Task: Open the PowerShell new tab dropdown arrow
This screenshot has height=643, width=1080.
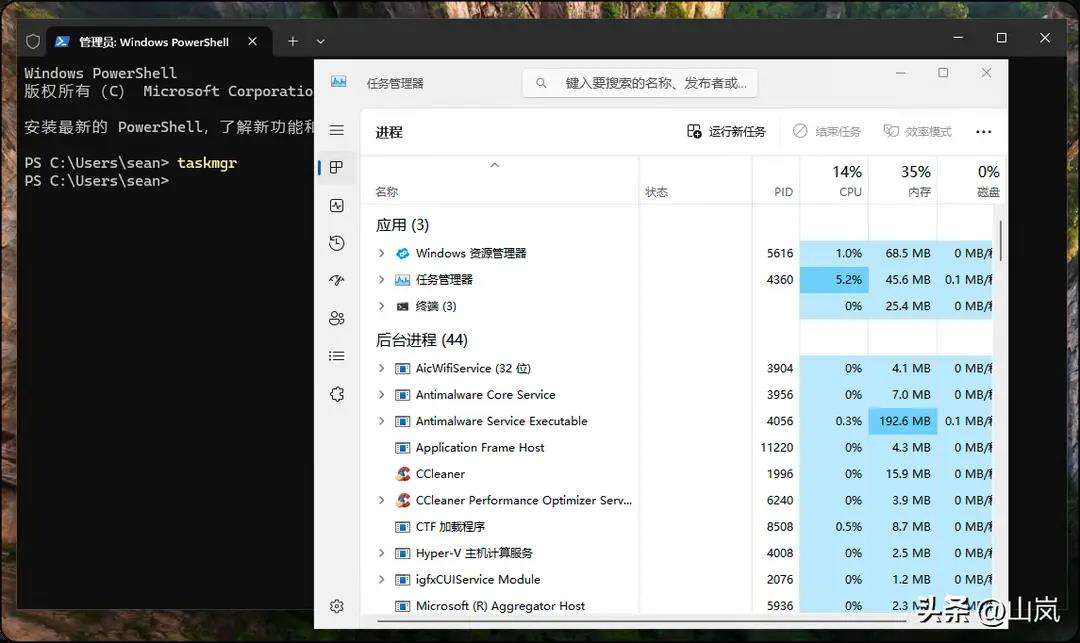Action: [321, 41]
